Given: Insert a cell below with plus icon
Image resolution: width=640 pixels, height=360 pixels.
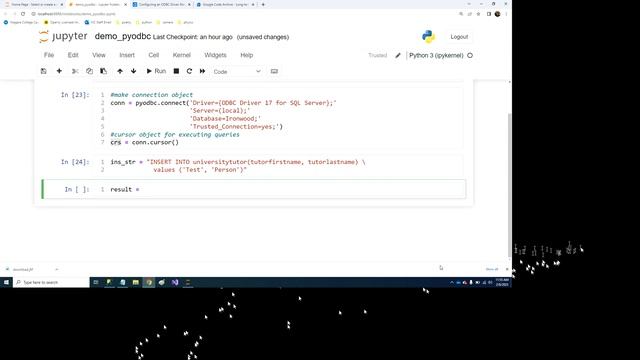Looking at the screenshot, I should (x=59, y=71).
